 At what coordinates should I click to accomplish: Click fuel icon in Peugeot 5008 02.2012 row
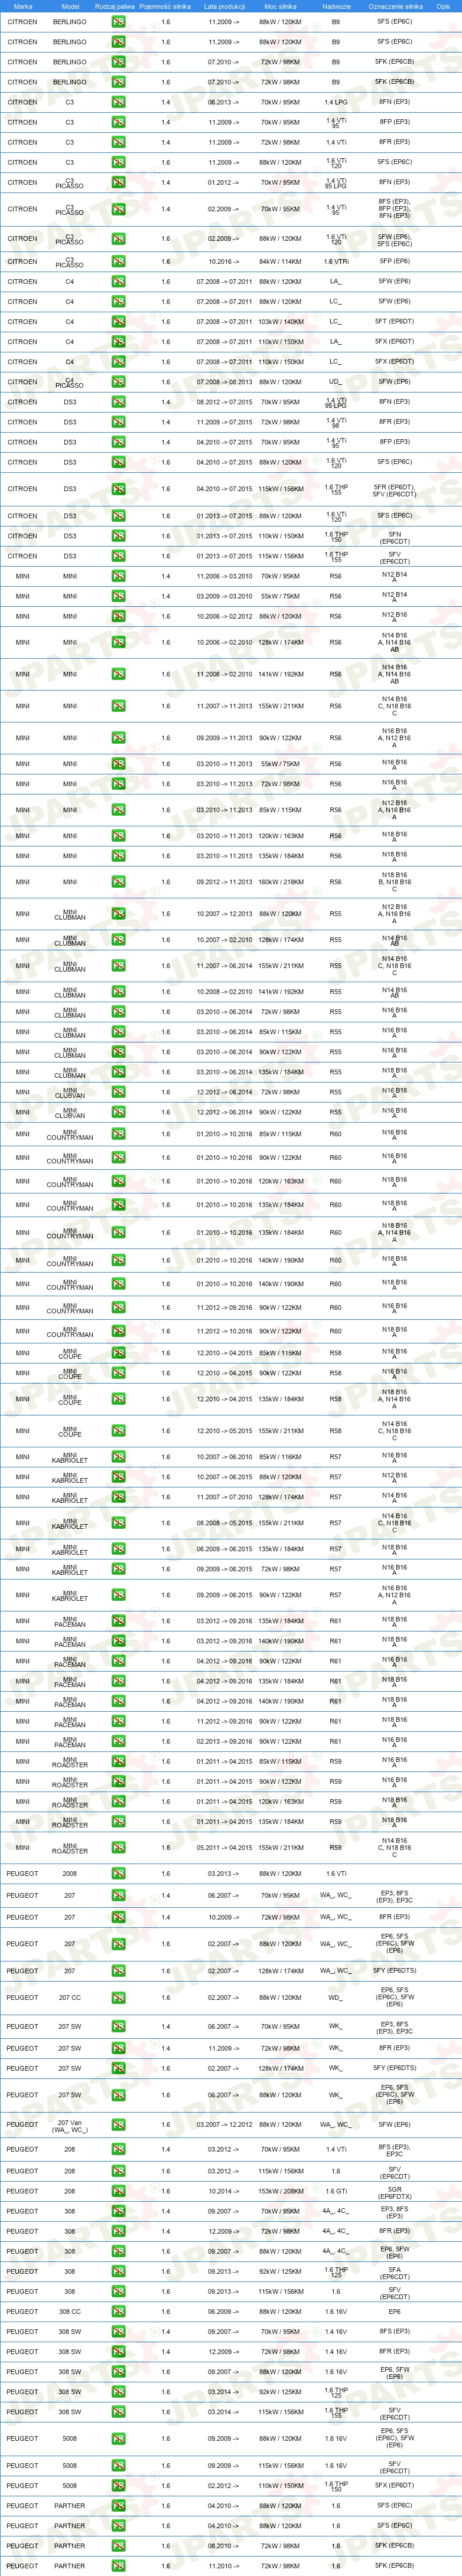tap(118, 2485)
